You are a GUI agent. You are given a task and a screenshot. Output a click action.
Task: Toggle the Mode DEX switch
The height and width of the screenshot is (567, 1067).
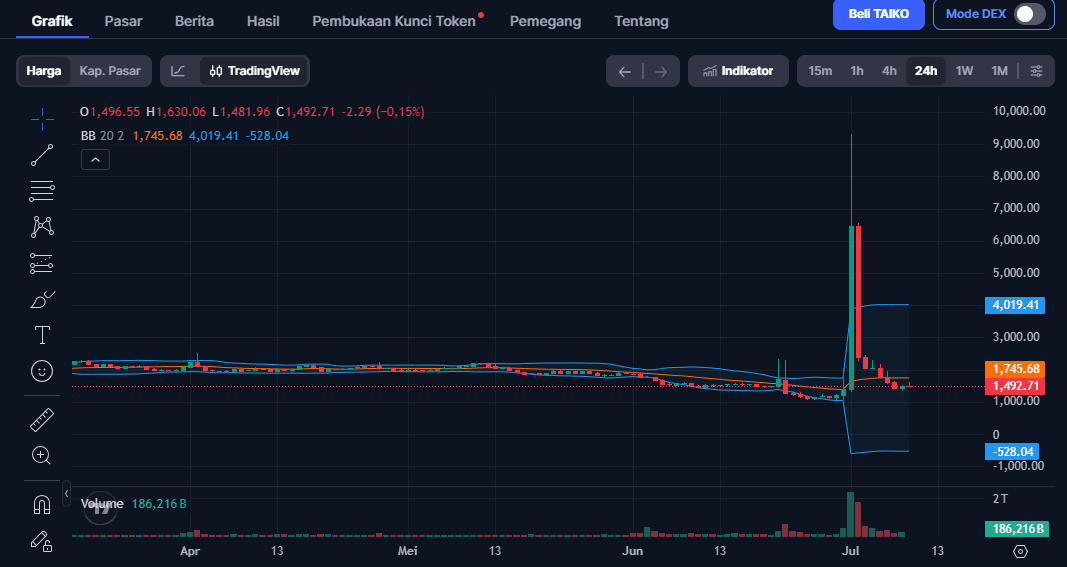pos(1030,14)
